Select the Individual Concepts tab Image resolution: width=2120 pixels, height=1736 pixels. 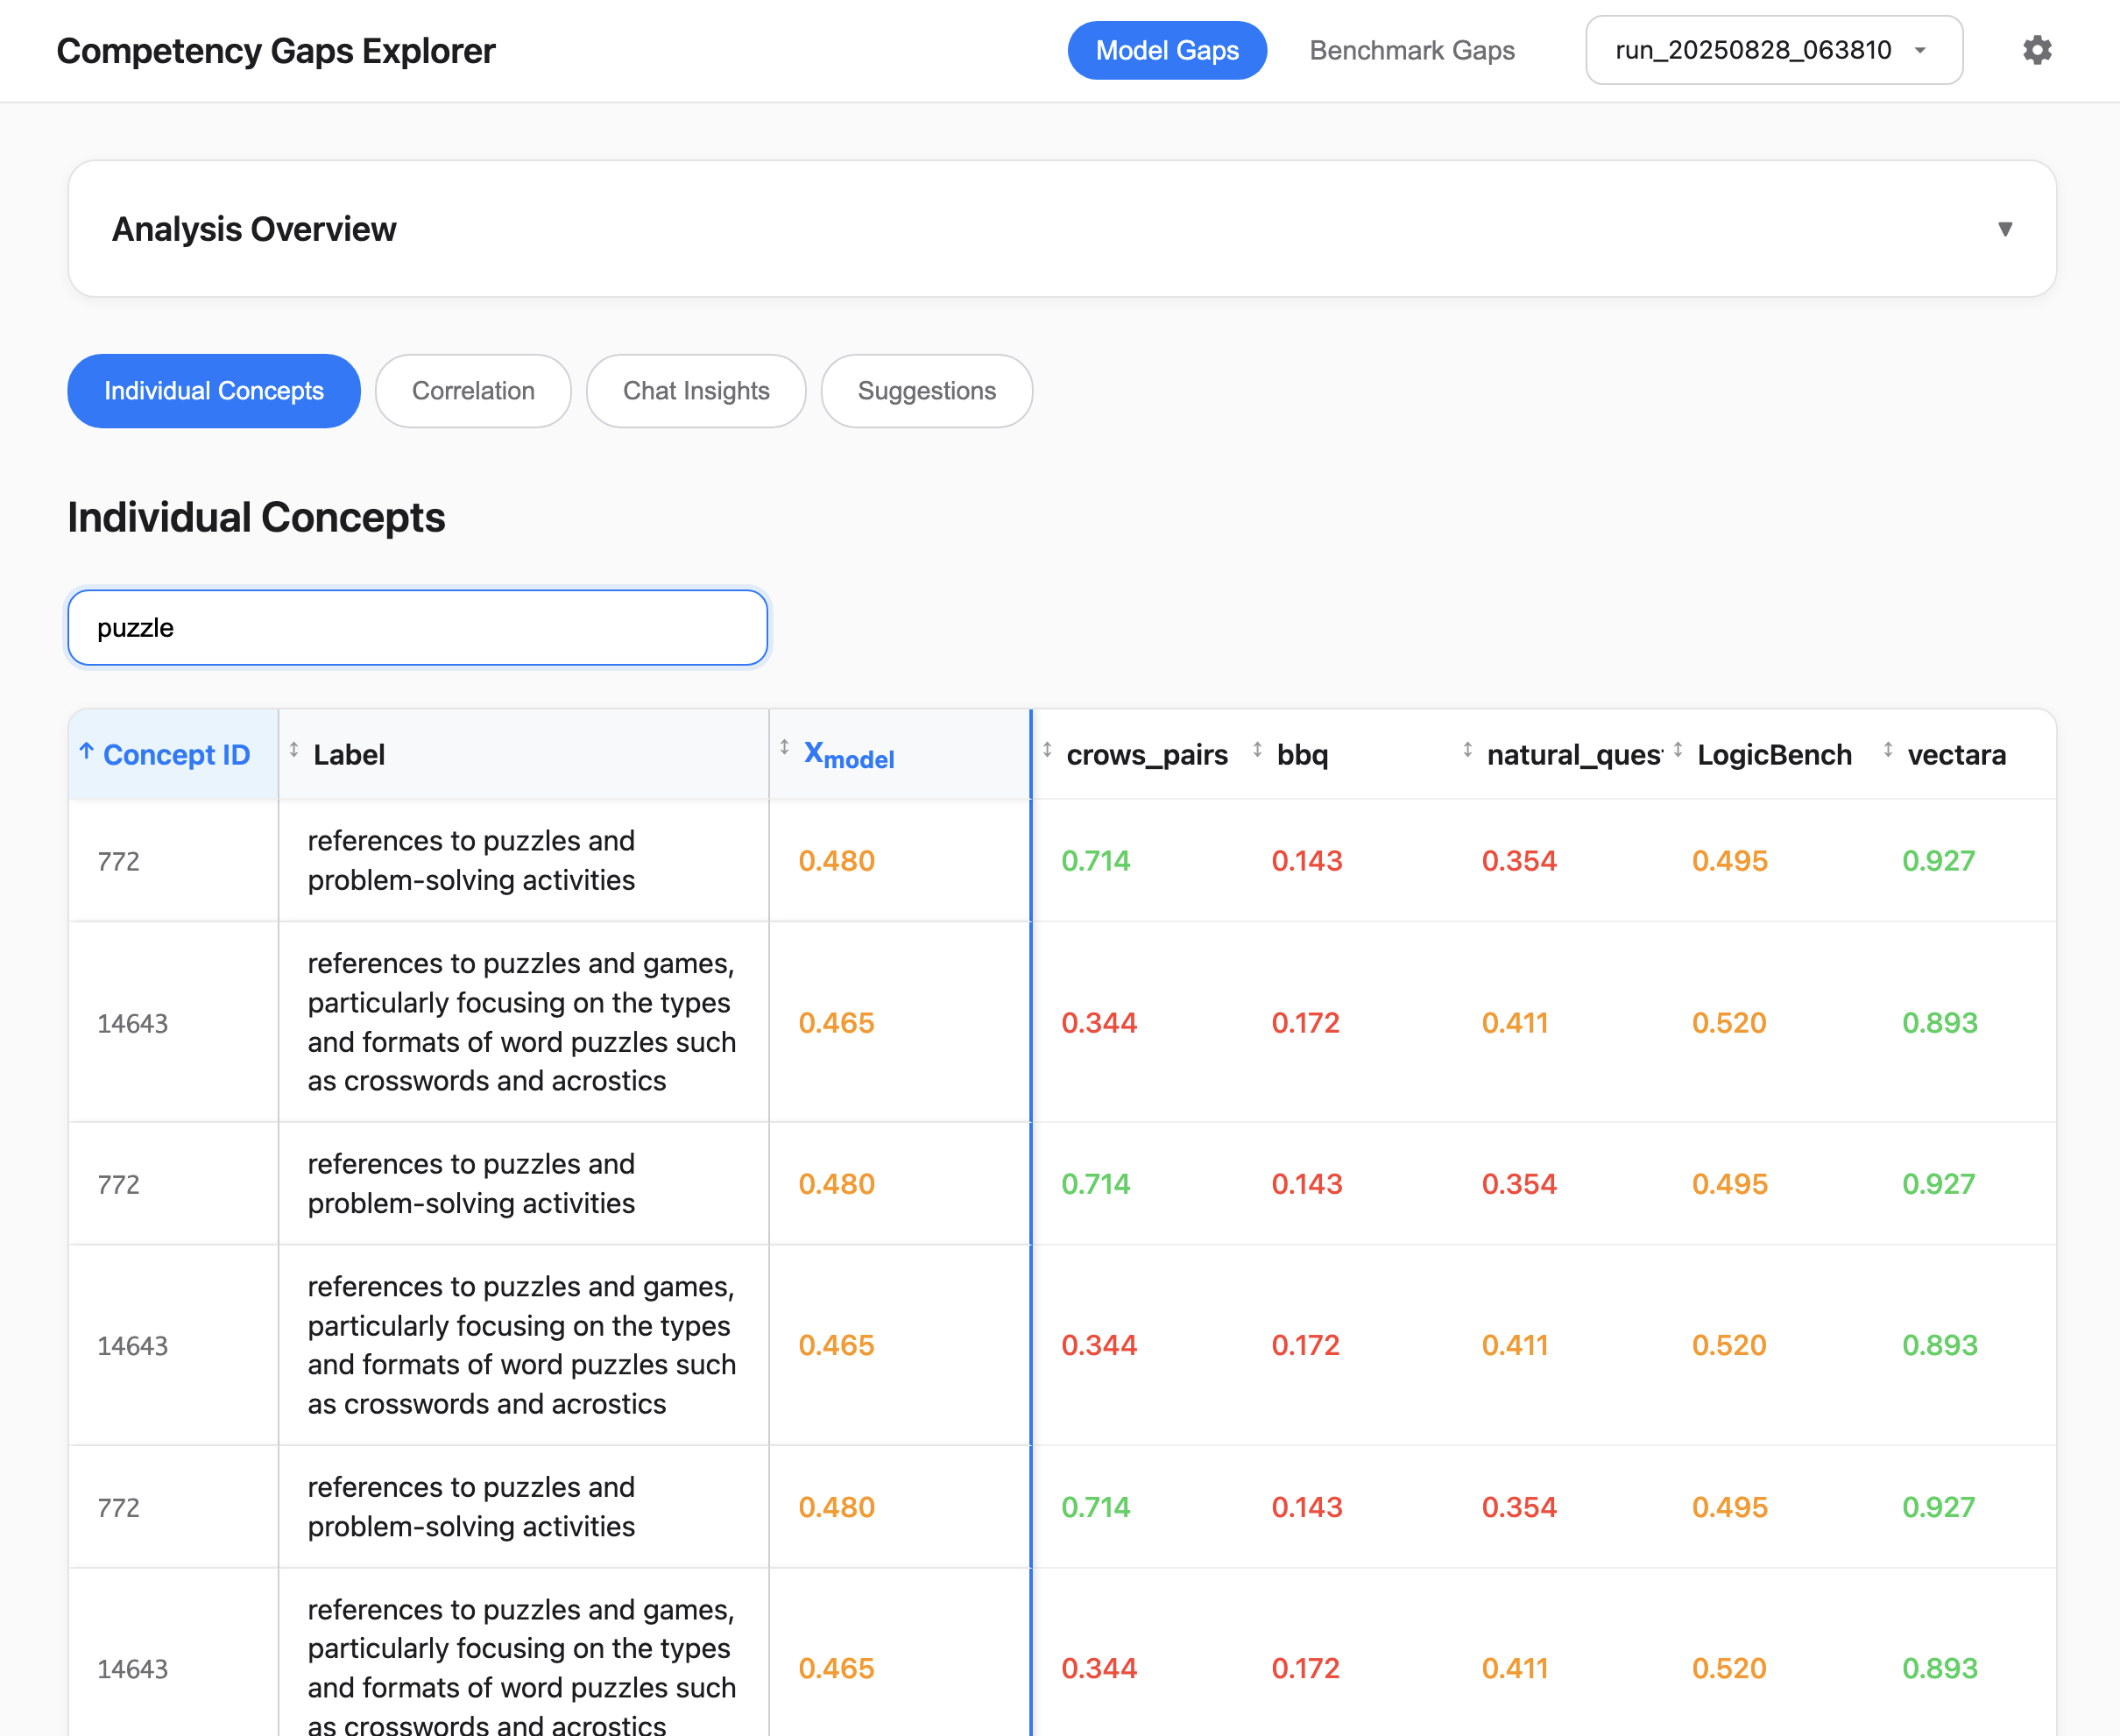(214, 391)
